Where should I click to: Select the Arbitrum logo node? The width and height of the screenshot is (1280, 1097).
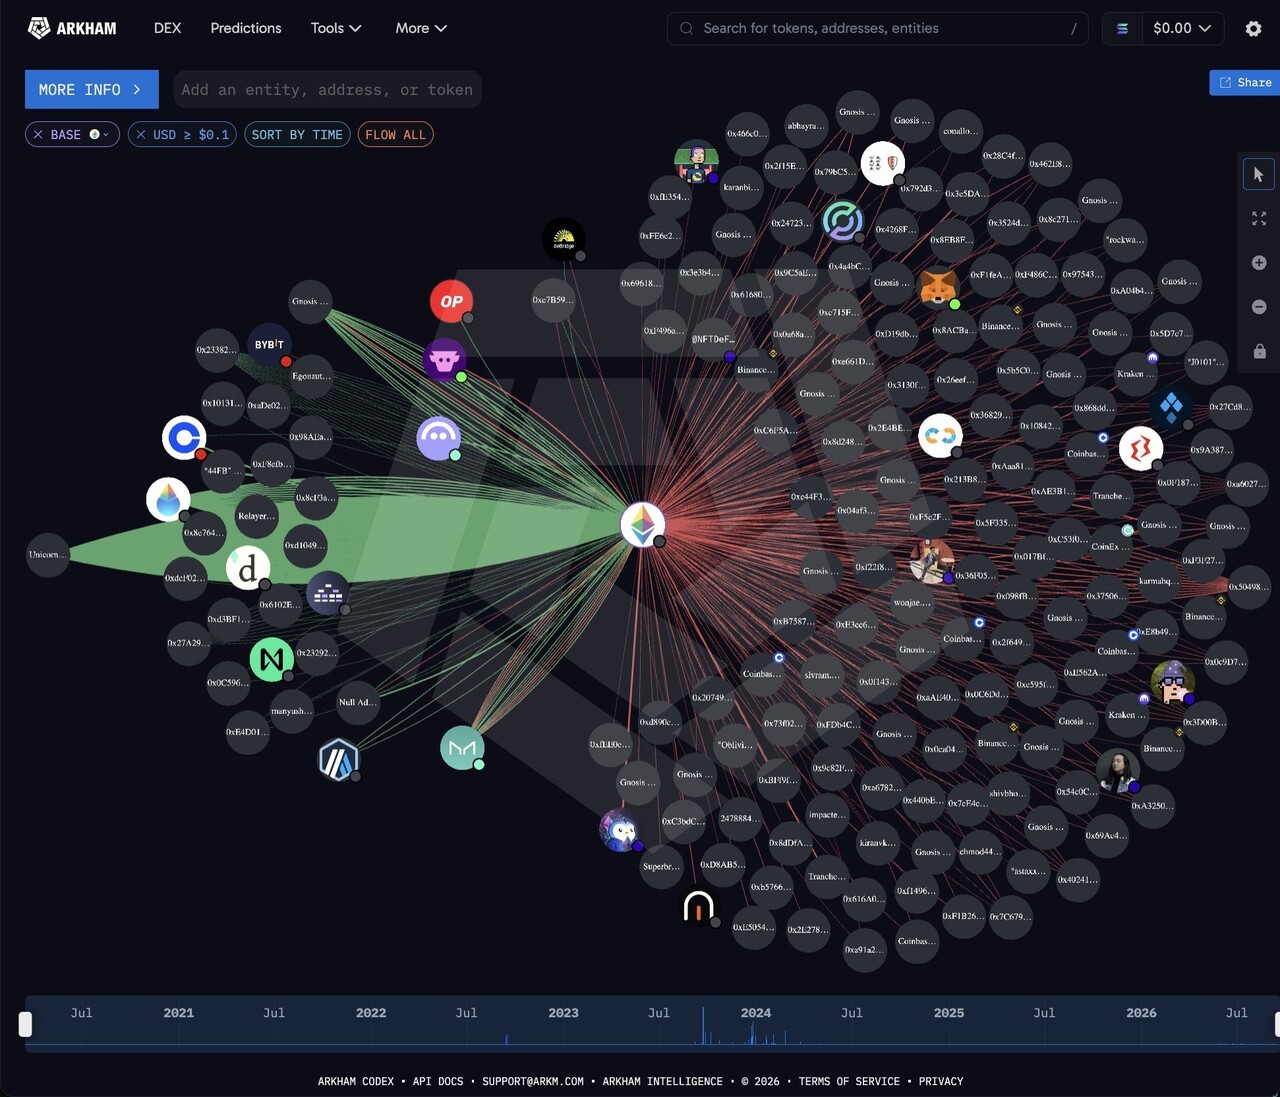point(338,760)
